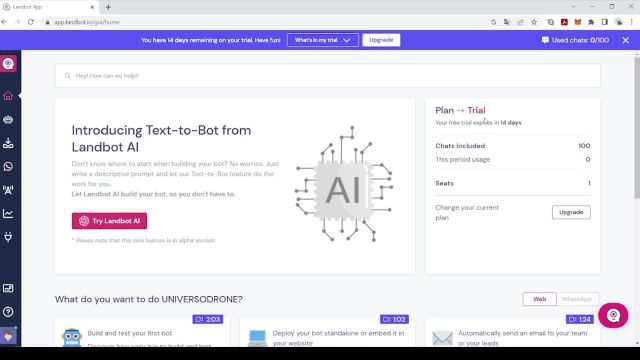Open user avatar profile in sidebar
The image size is (640, 360).
coord(8,336)
